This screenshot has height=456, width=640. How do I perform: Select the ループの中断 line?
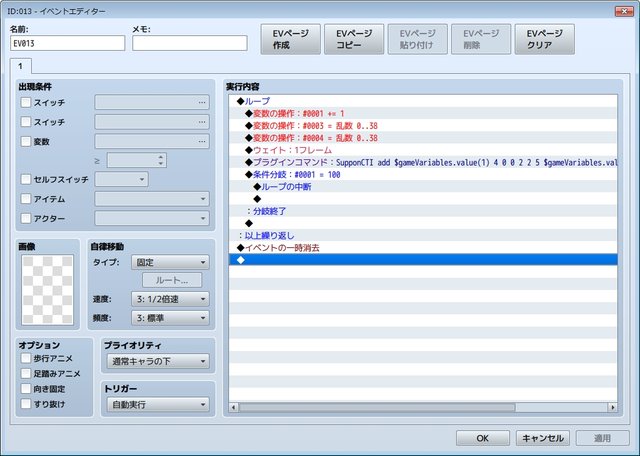tap(423, 187)
